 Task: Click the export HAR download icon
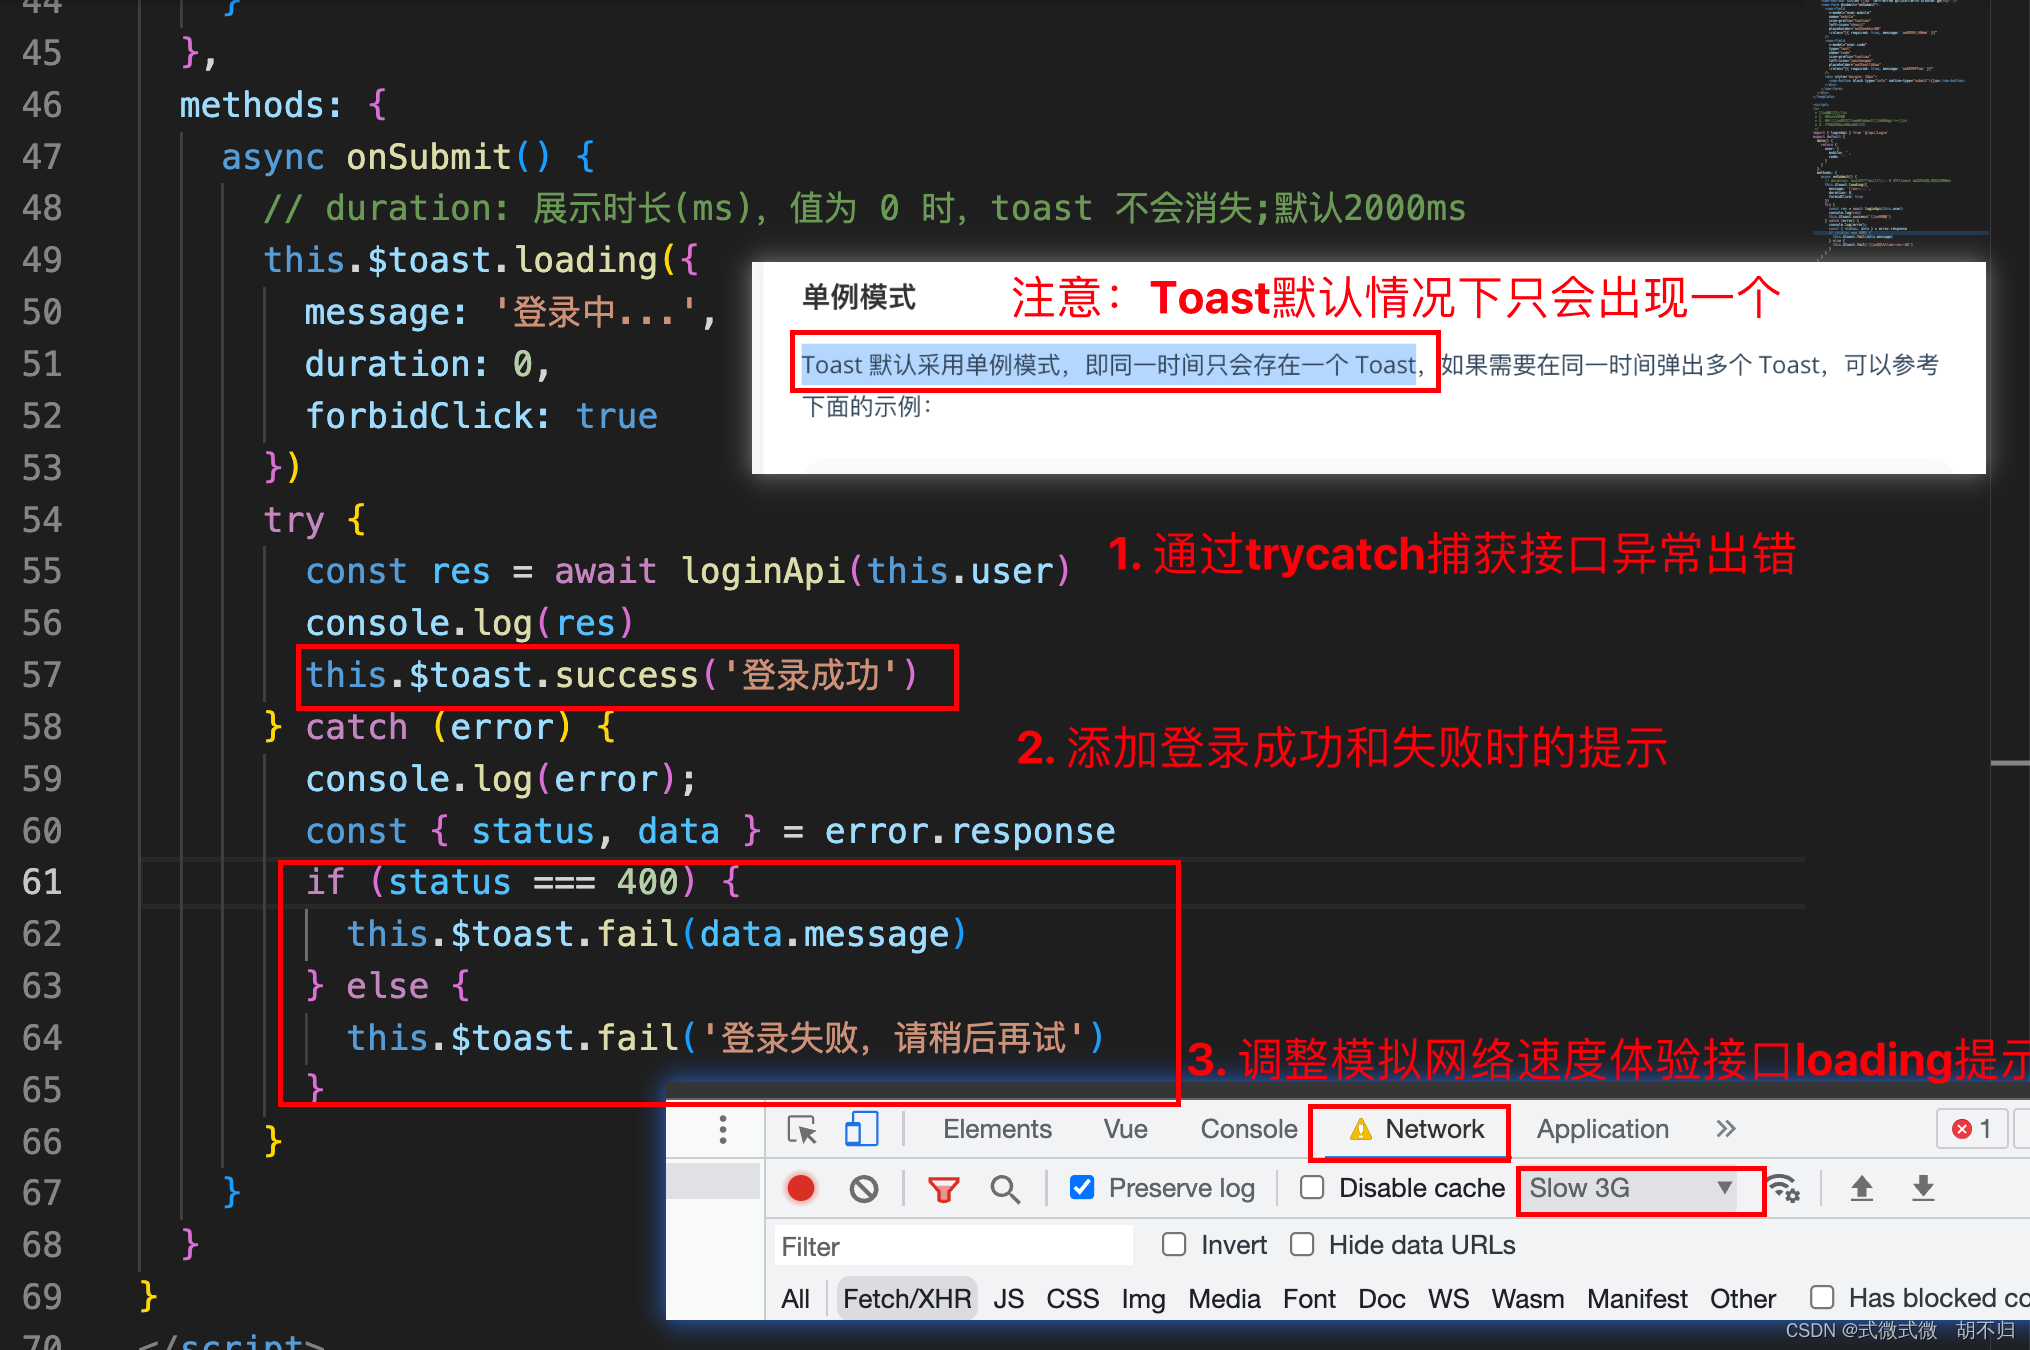click(1923, 1188)
